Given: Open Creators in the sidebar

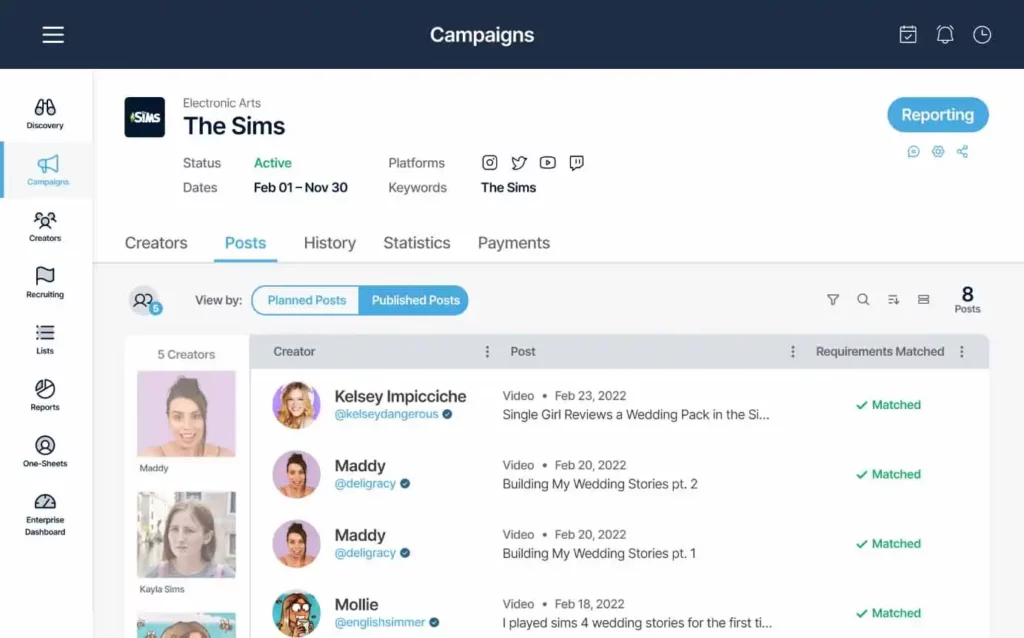Looking at the screenshot, I should pyautogui.click(x=45, y=227).
